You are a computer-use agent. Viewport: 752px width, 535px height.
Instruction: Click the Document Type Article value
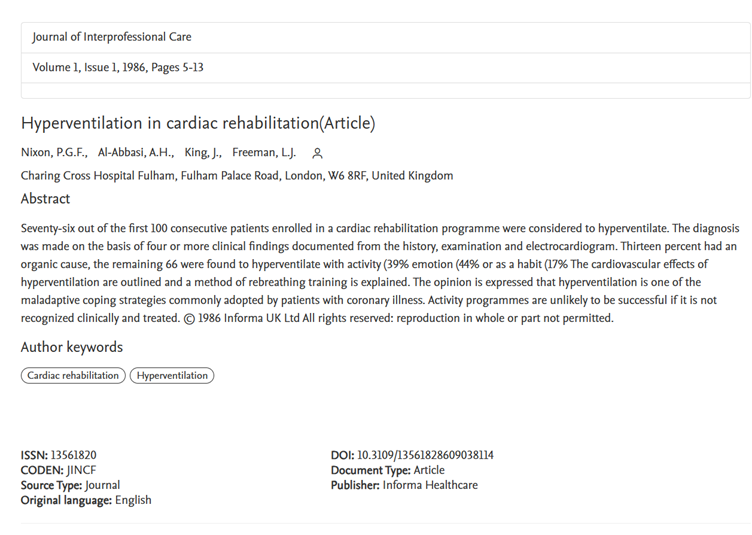click(x=429, y=470)
